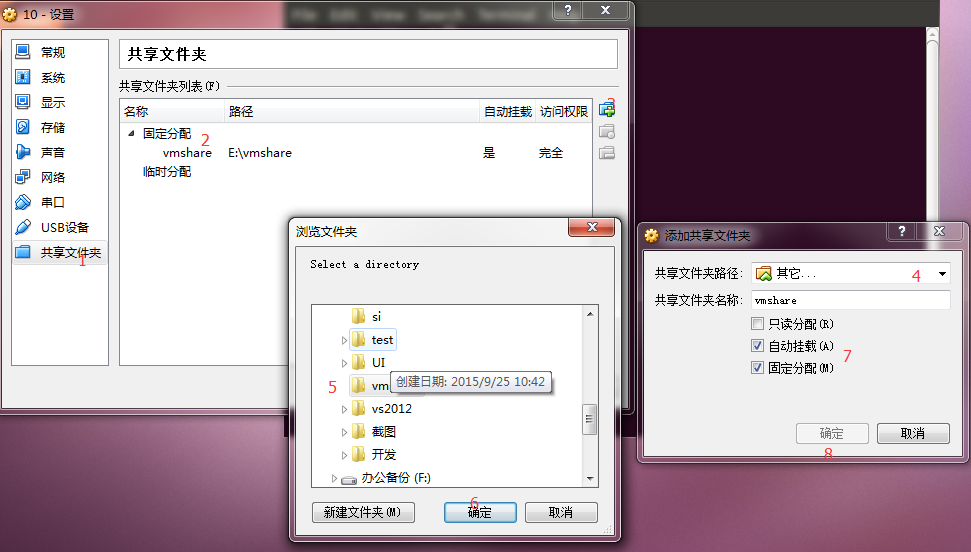The width and height of the screenshot is (971, 552).
Task: Click the edit shared folder icon
Action: click(x=607, y=131)
